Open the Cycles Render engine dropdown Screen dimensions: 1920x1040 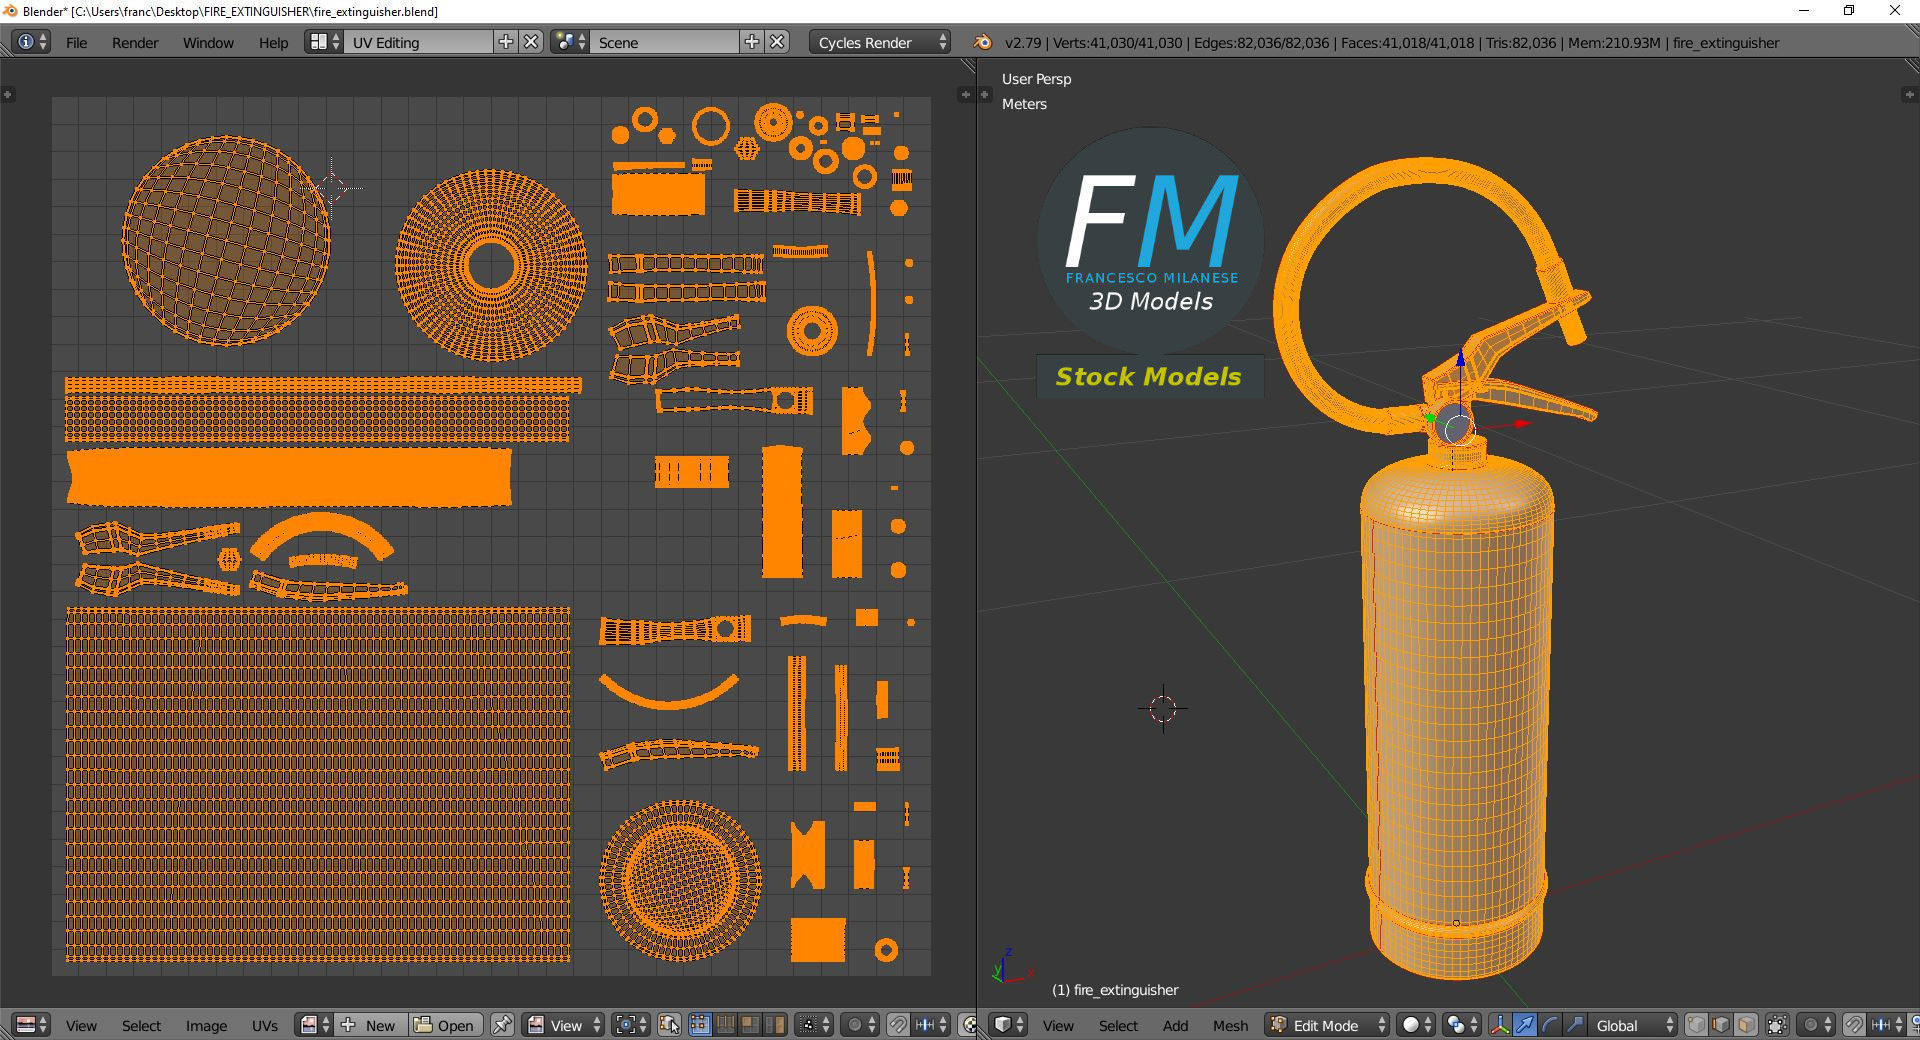pyautogui.click(x=880, y=42)
